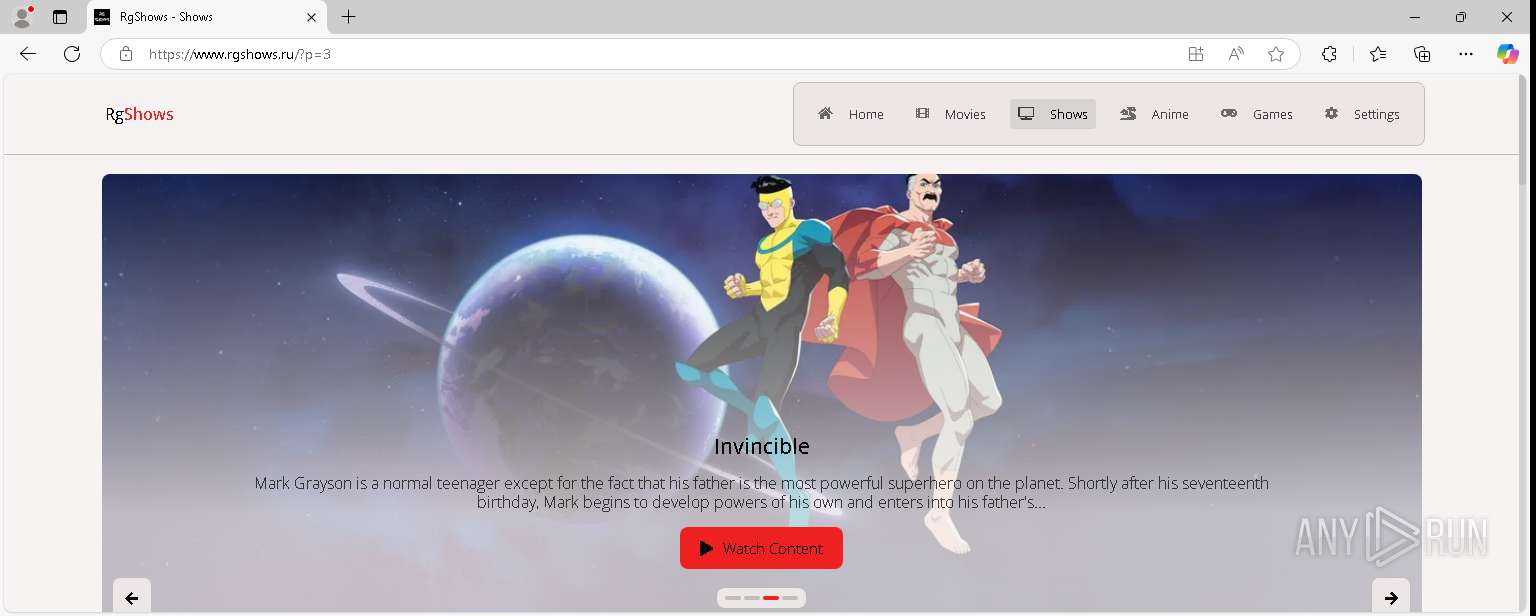
Task: Click the Invincible title text
Action: (x=762, y=446)
